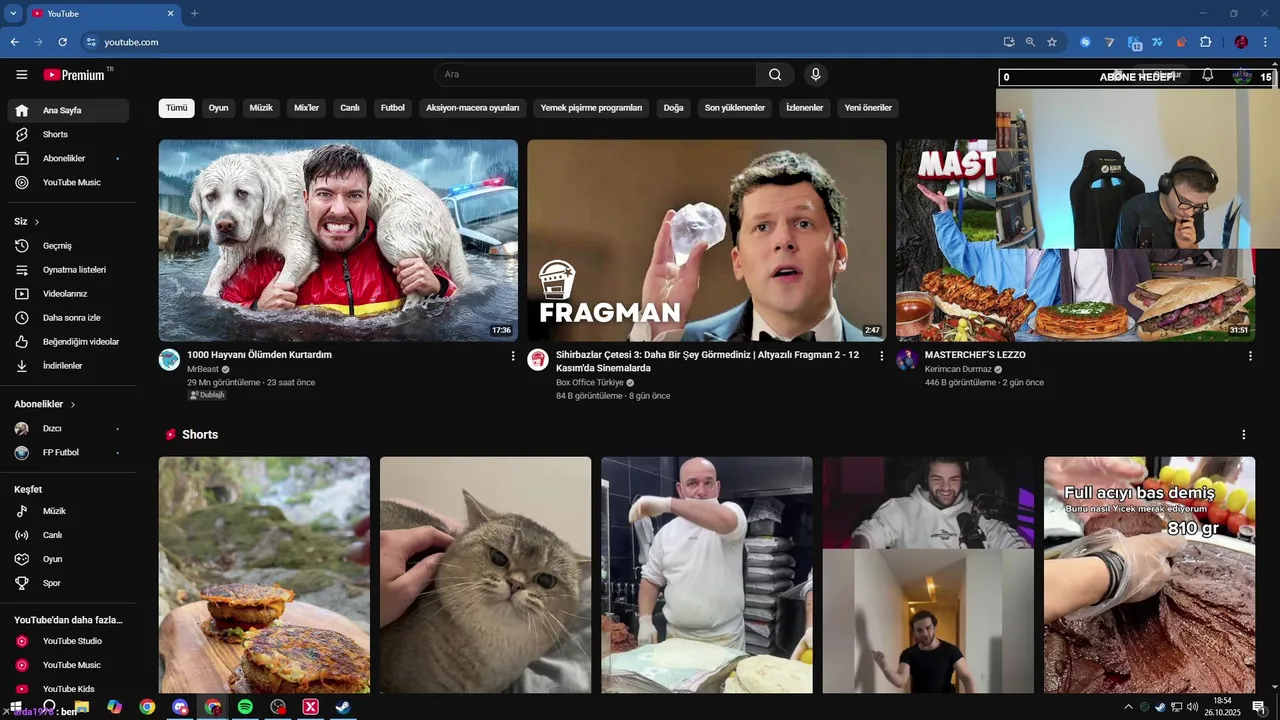This screenshot has height=720, width=1280.
Task: Open File Explorer from the taskbar
Action: [x=82, y=707]
